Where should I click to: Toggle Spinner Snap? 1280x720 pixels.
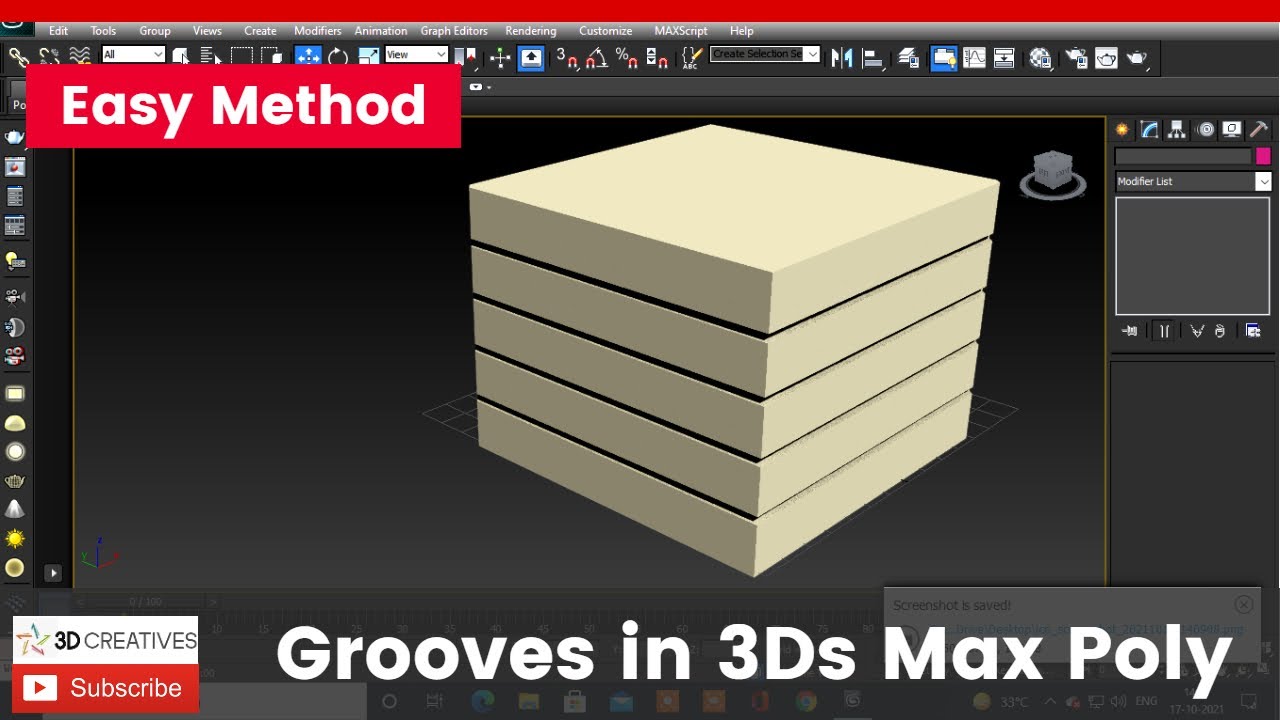(657, 58)
